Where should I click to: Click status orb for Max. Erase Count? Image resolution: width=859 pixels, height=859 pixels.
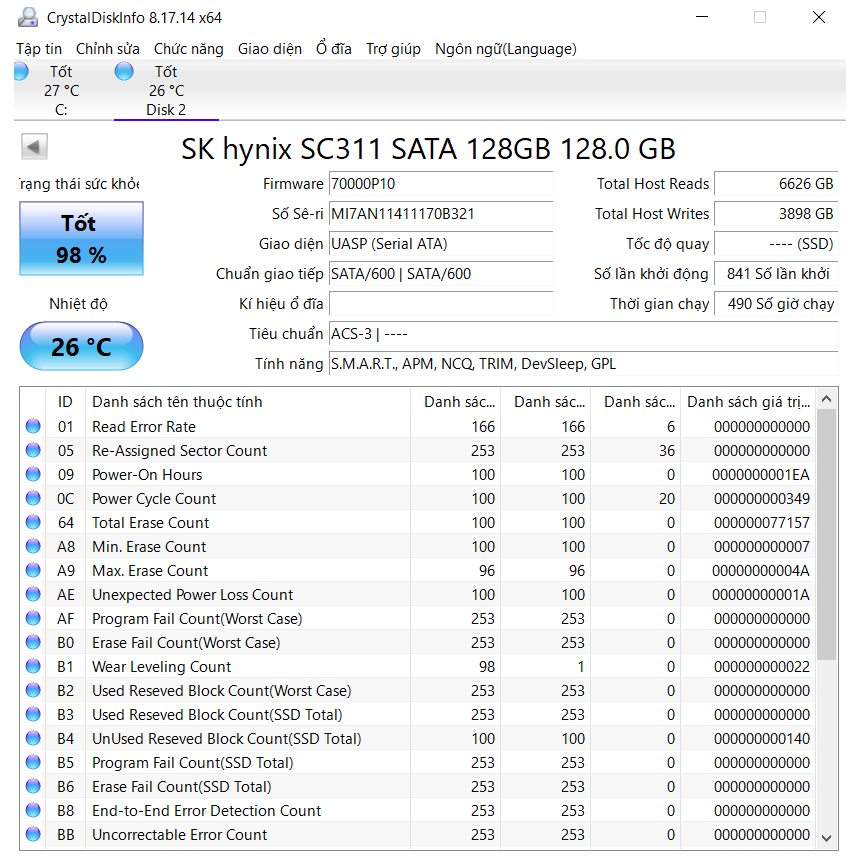pos(33,571)
